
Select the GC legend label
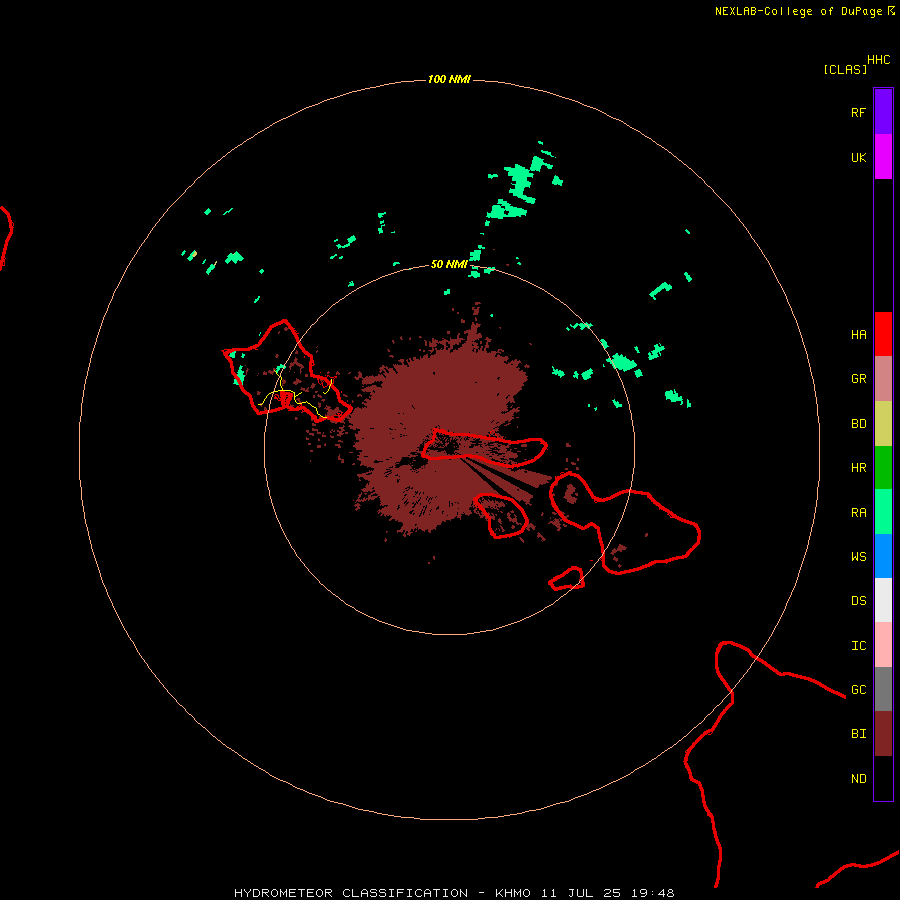pos(858,690)
